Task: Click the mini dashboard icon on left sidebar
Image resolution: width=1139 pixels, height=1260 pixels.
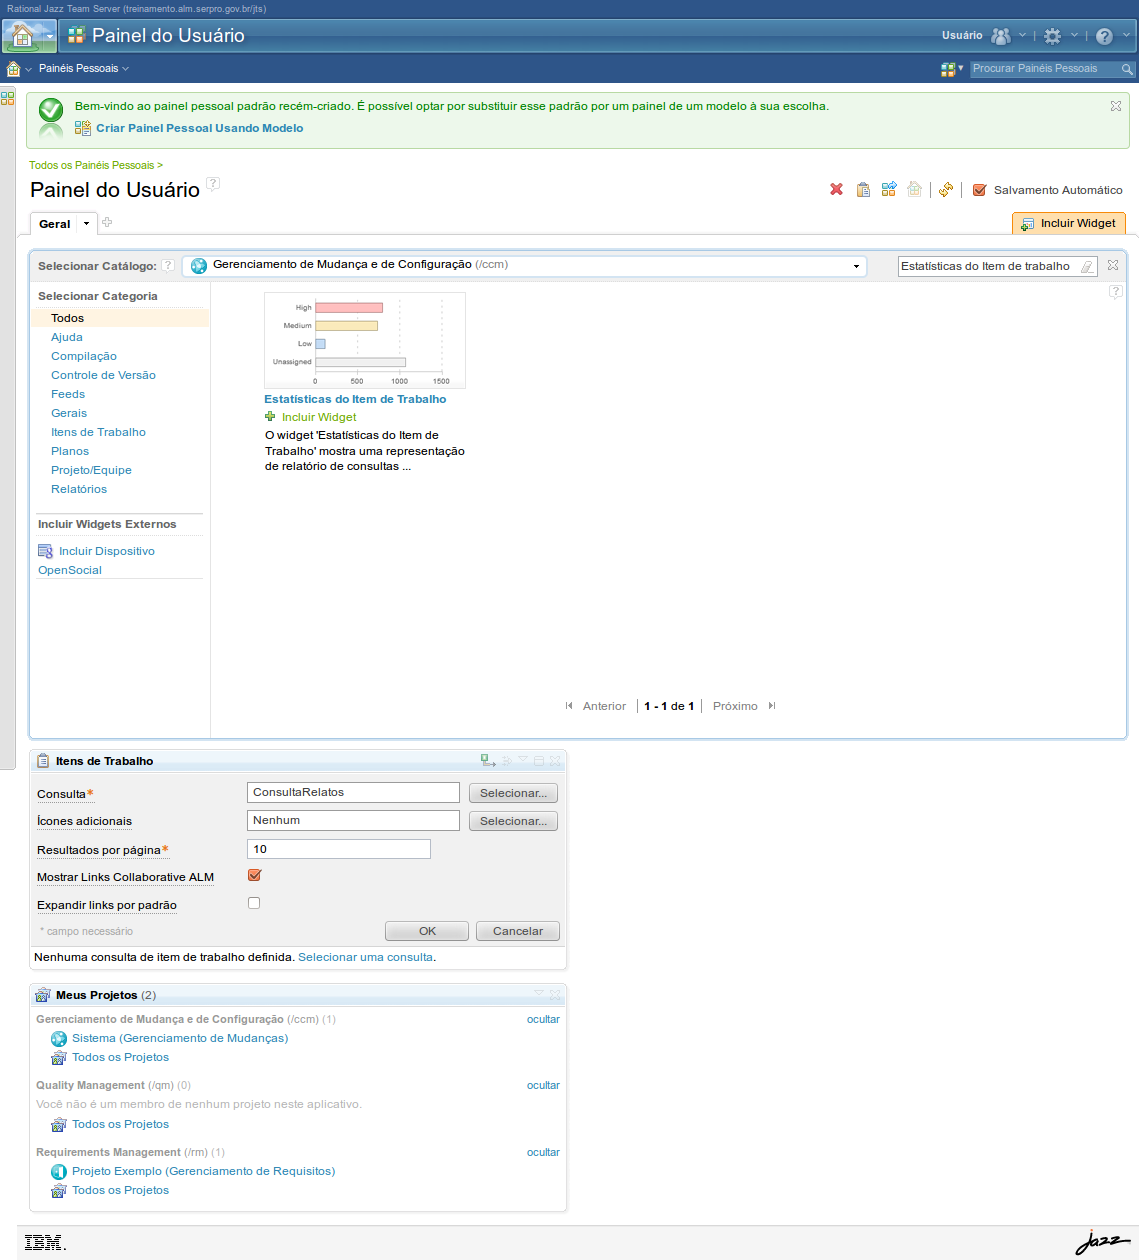Action: (x=7, y=98)
